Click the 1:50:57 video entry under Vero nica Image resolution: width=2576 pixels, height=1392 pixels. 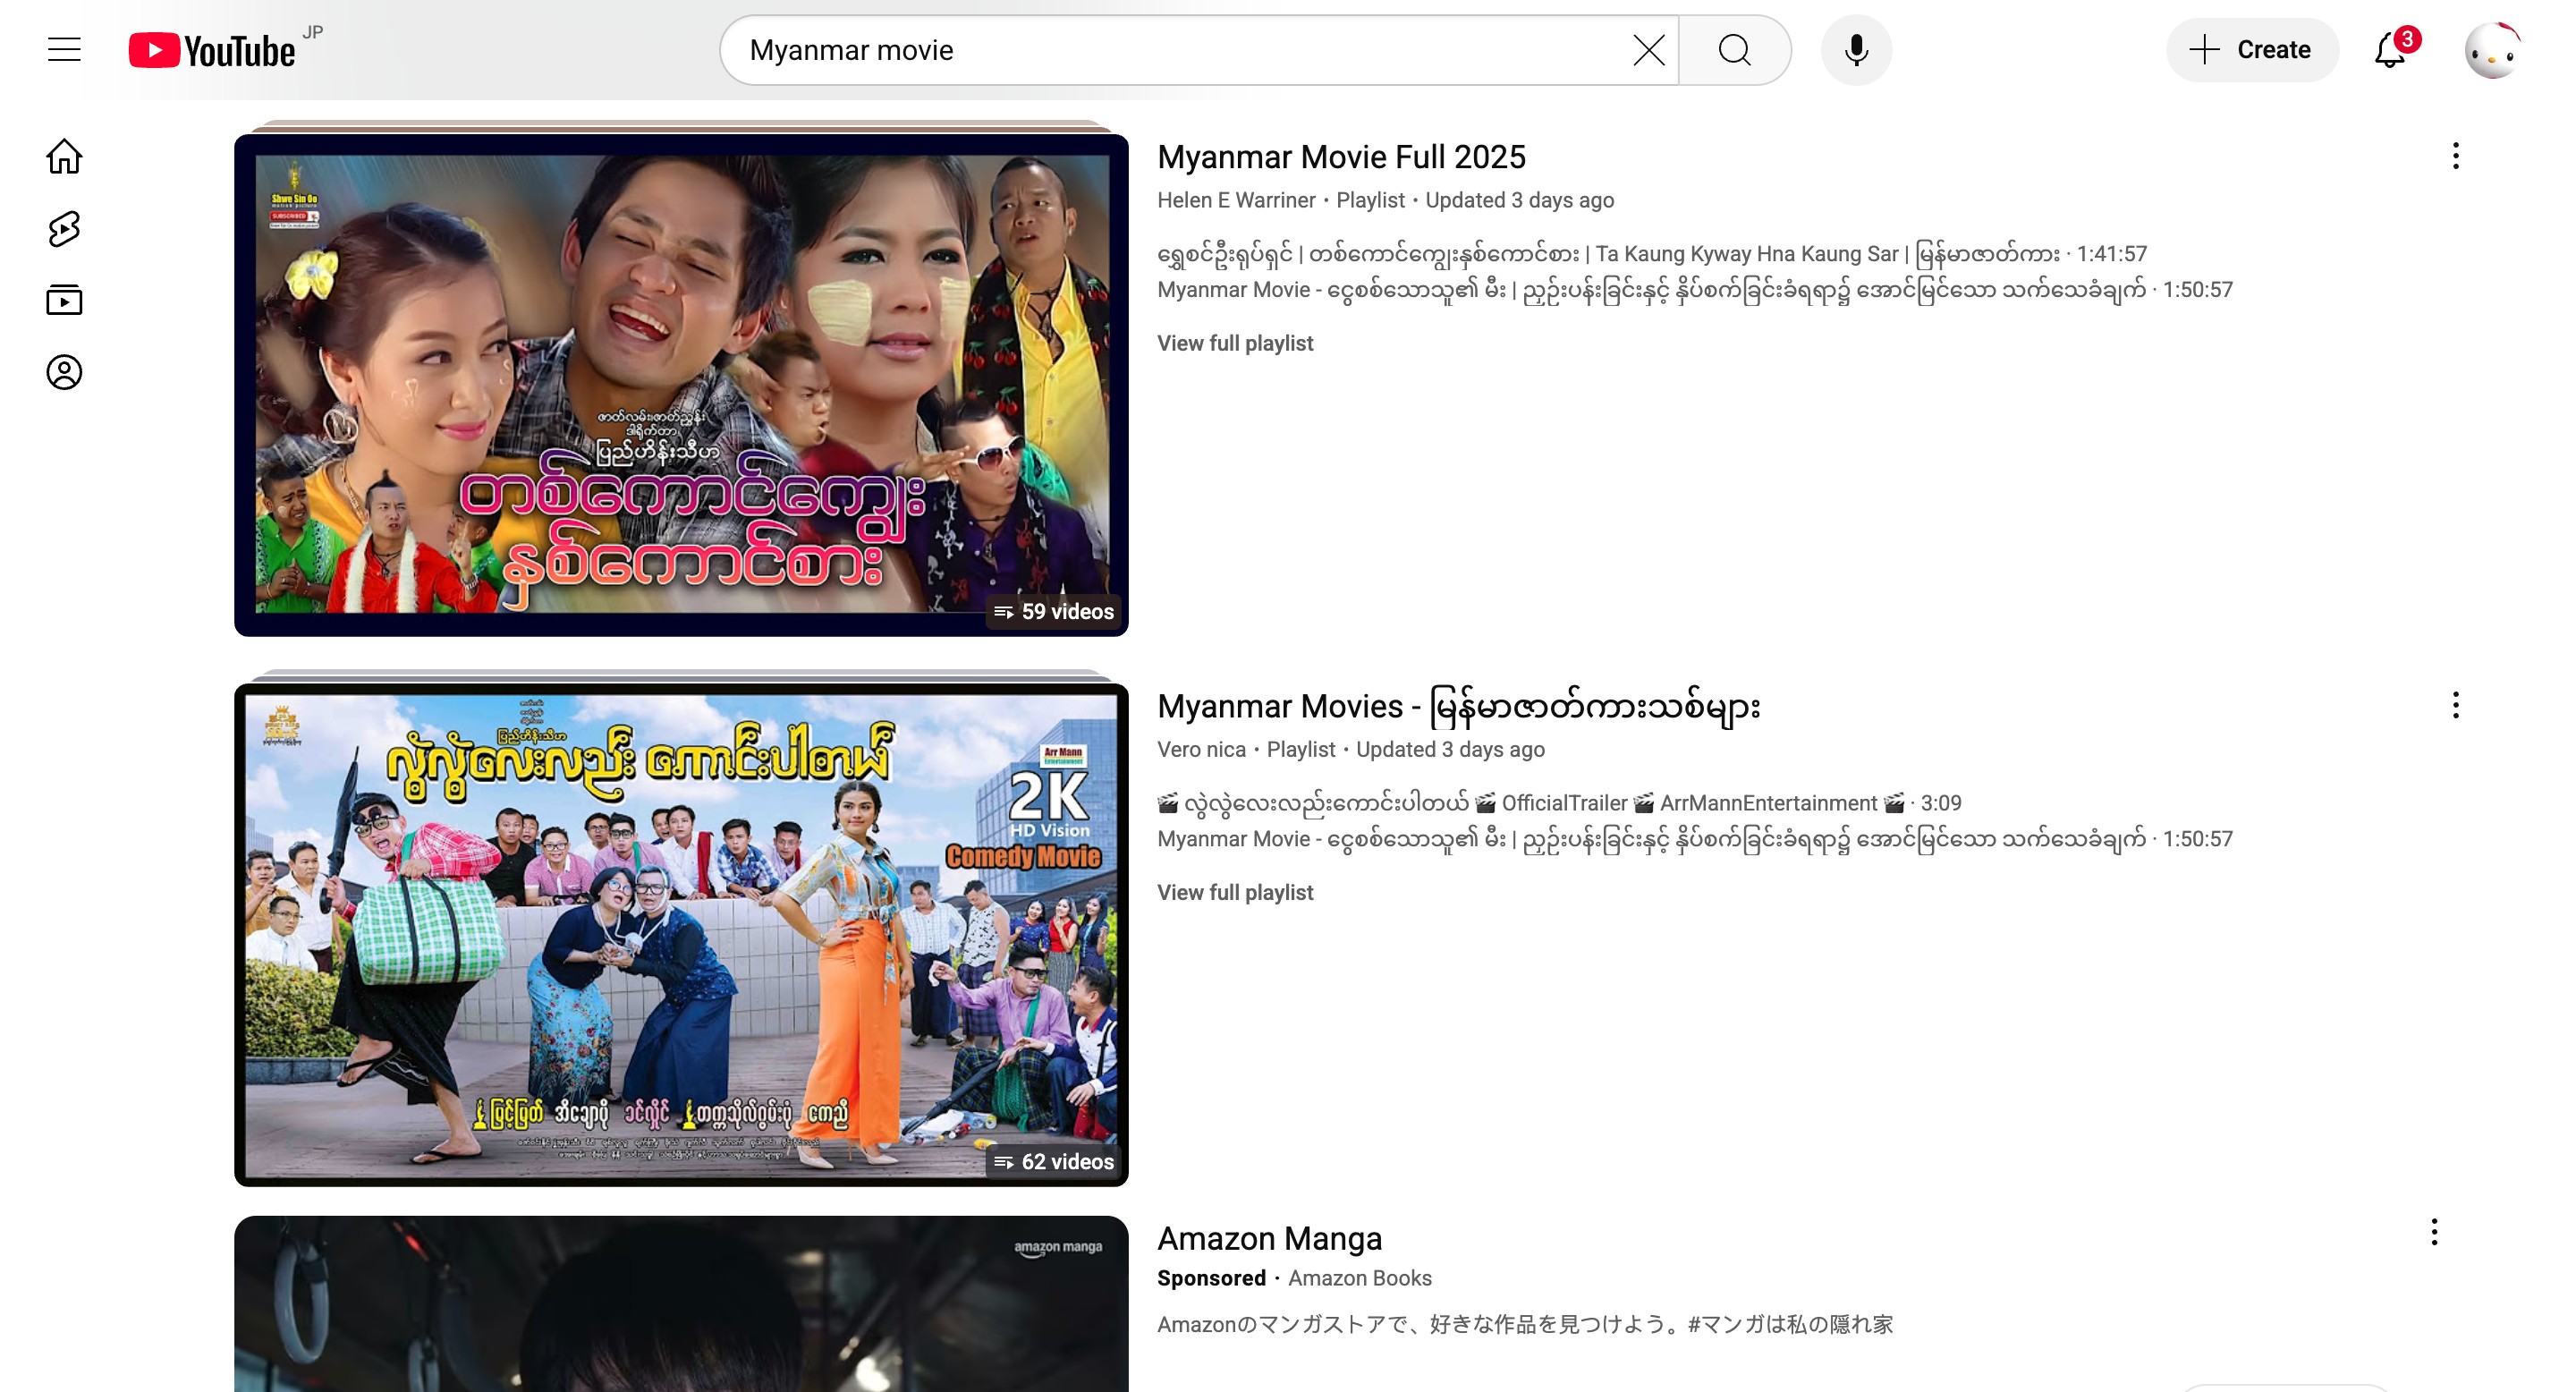coord(1695,839)
